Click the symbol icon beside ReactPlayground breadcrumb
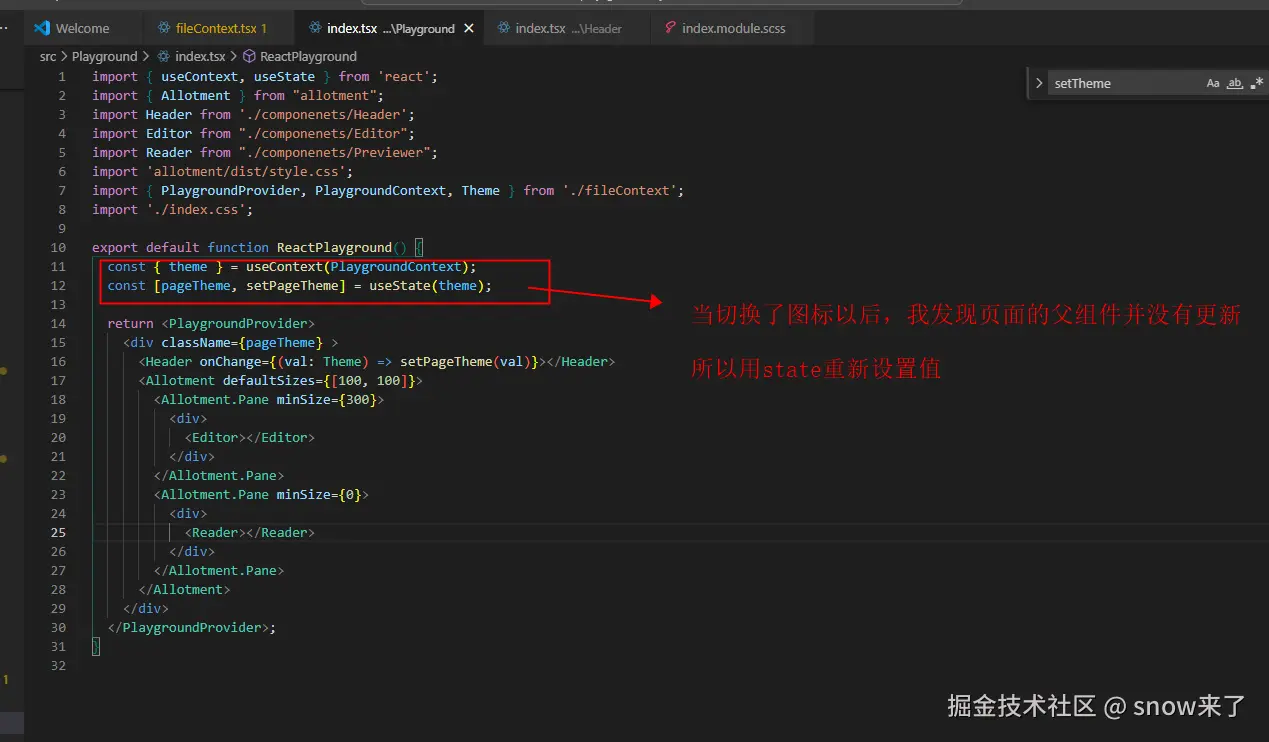Screen dimensions: 1269x742 pos(250,57)
